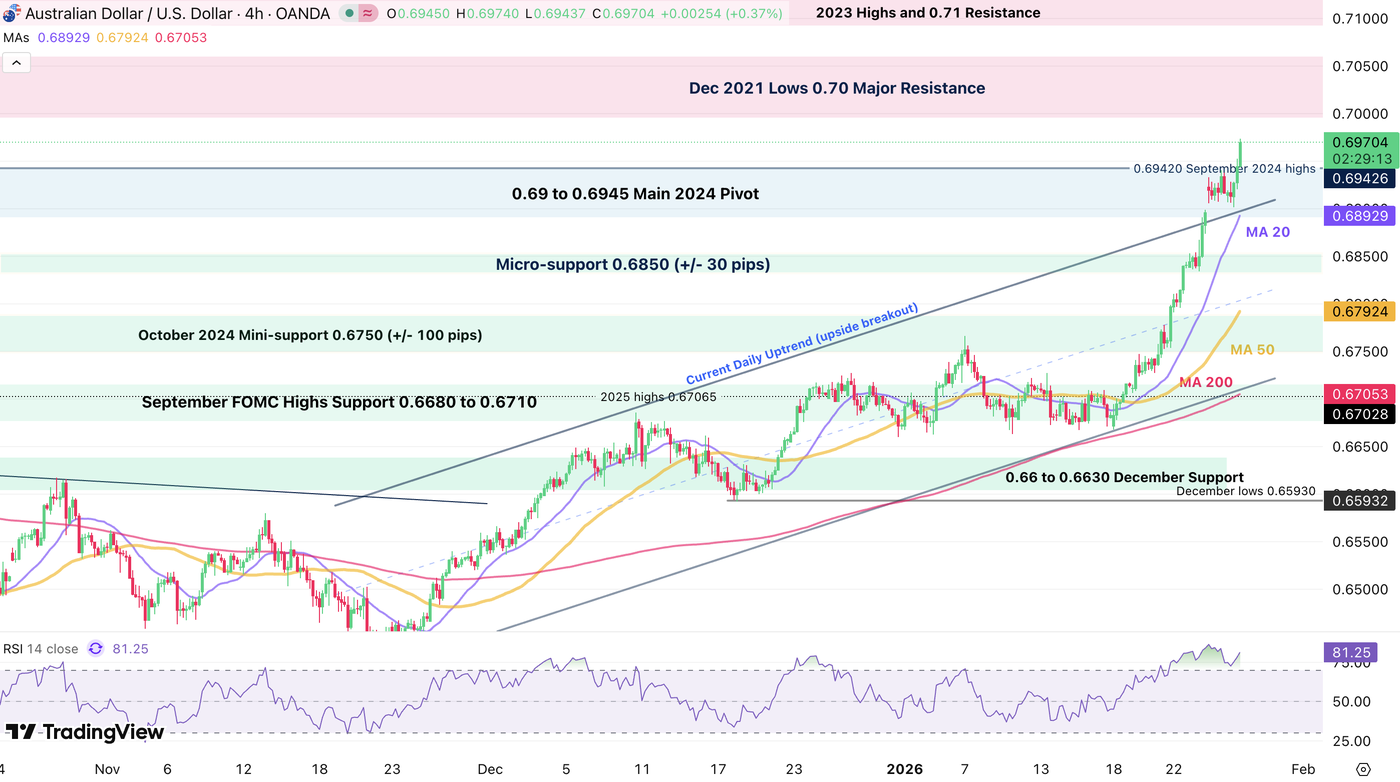The image size is (1400, 782).
Task: Click the MA 200 red label on chart
Action: tap(1205, 382)
